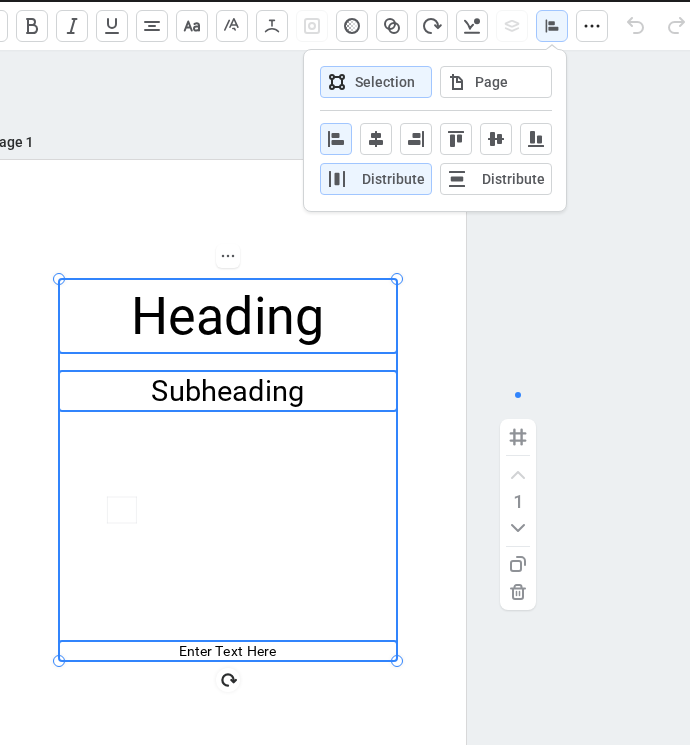Duplicate the current page

tap(518, 564)
